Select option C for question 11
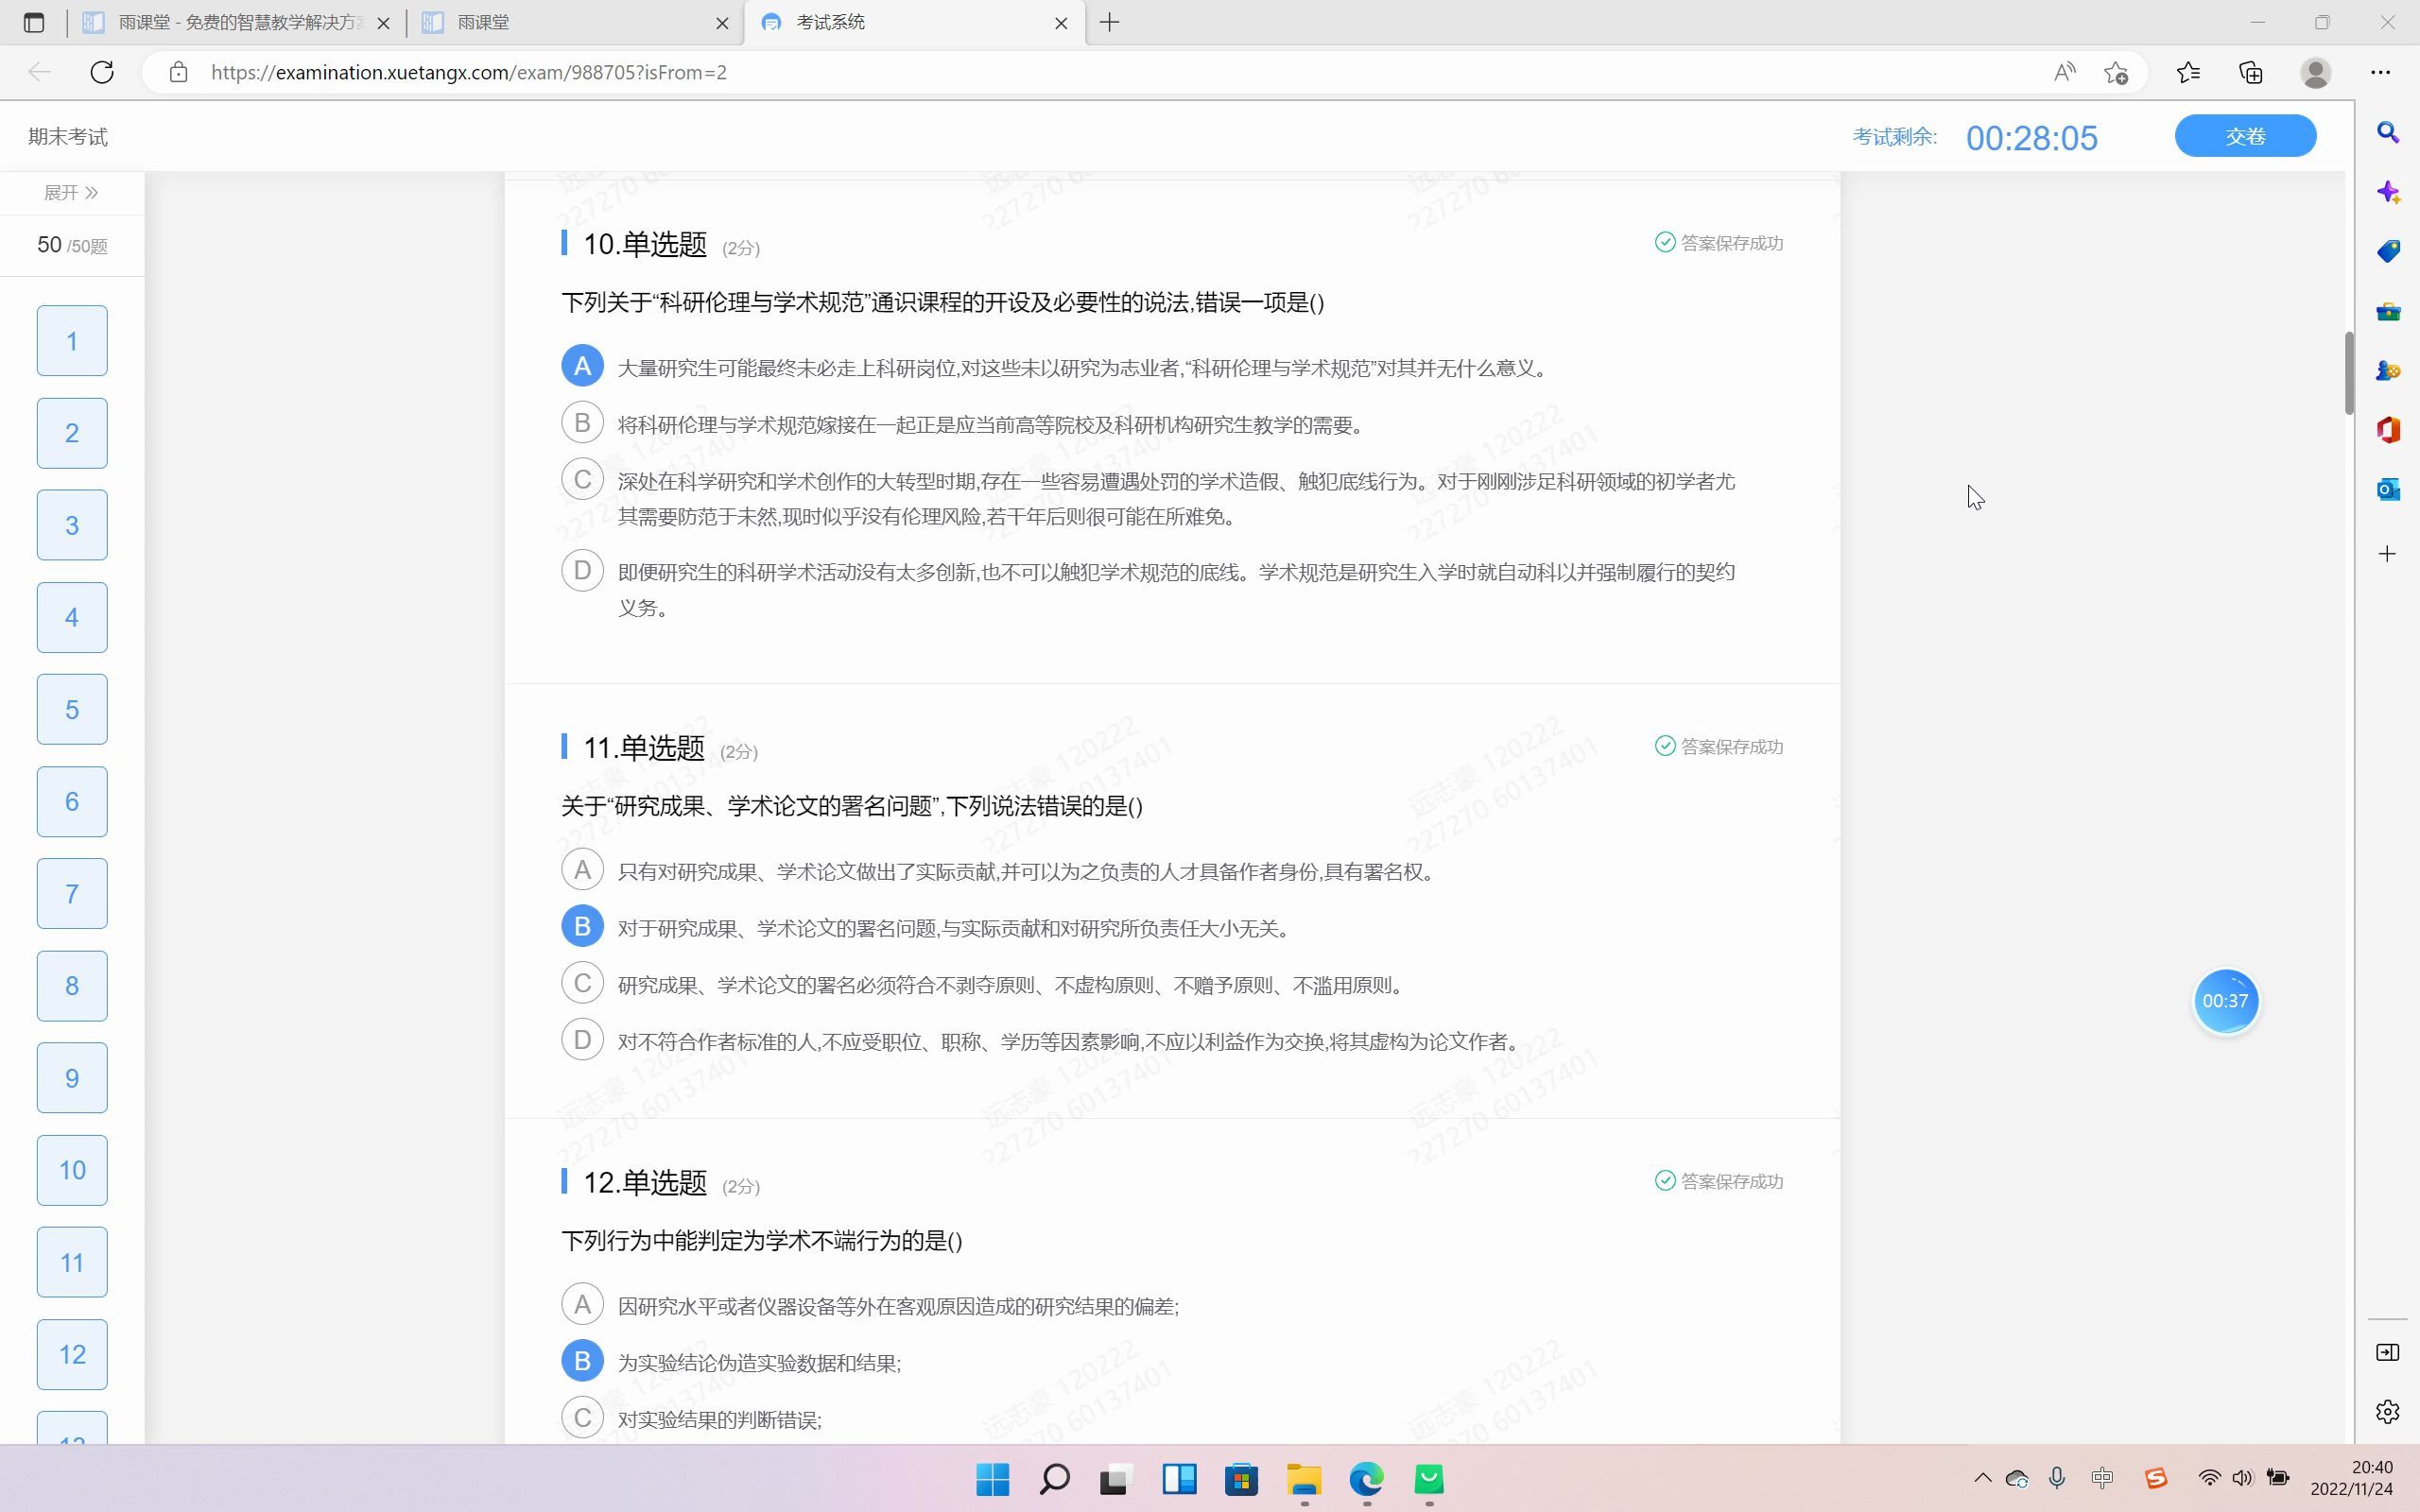2420x1512 pixels. (582, 983)
